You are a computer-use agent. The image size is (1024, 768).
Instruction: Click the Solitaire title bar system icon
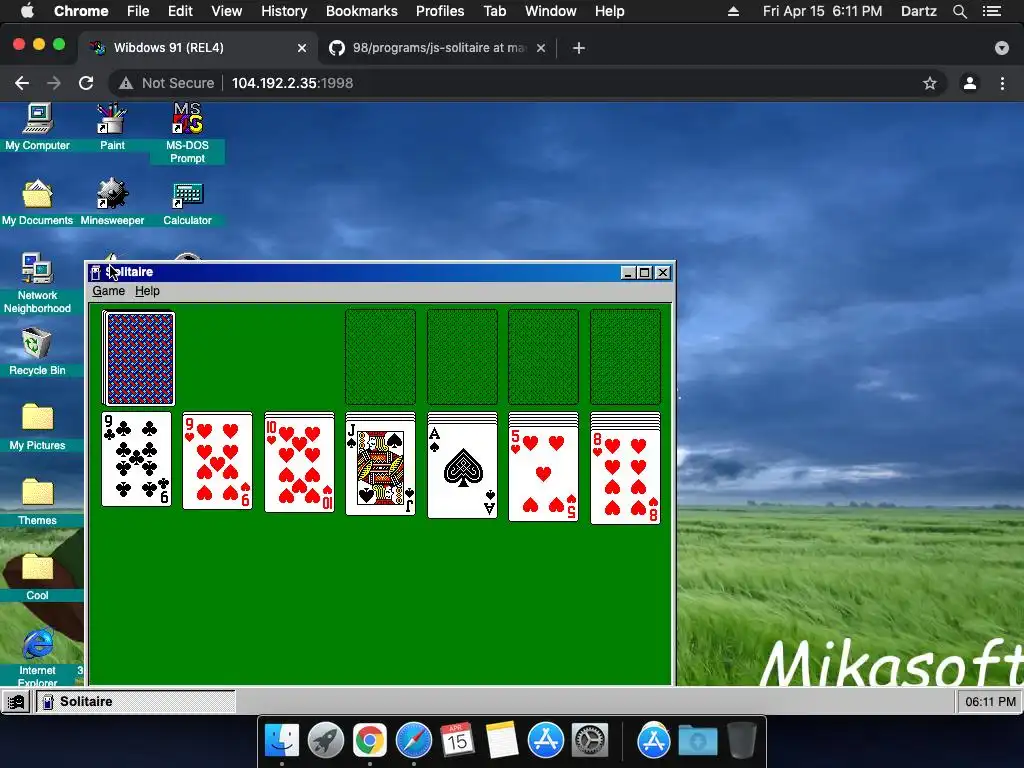pos(95,272)
